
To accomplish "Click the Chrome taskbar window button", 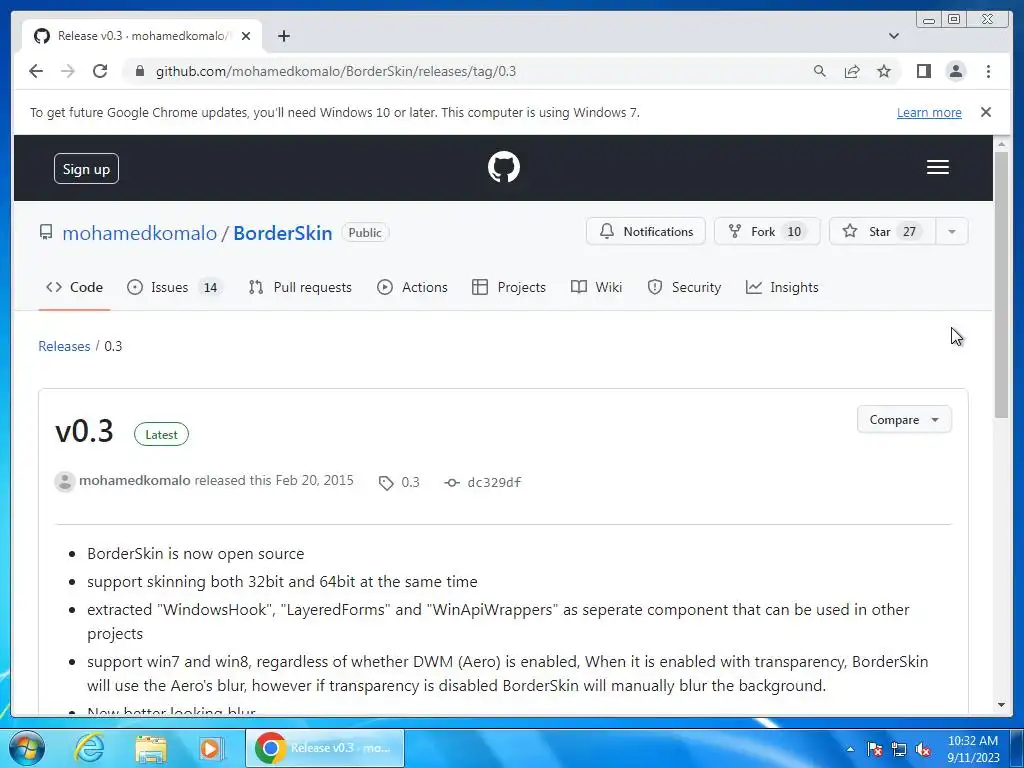I will pyautogui.click(x=325, y=748).
